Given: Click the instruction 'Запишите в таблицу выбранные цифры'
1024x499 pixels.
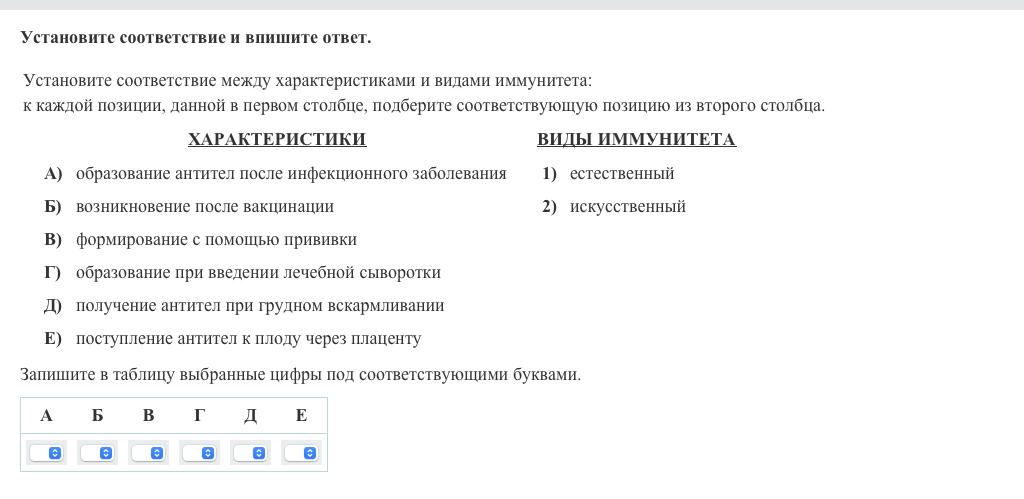Looking at the screenshot, I should (300, 375).
